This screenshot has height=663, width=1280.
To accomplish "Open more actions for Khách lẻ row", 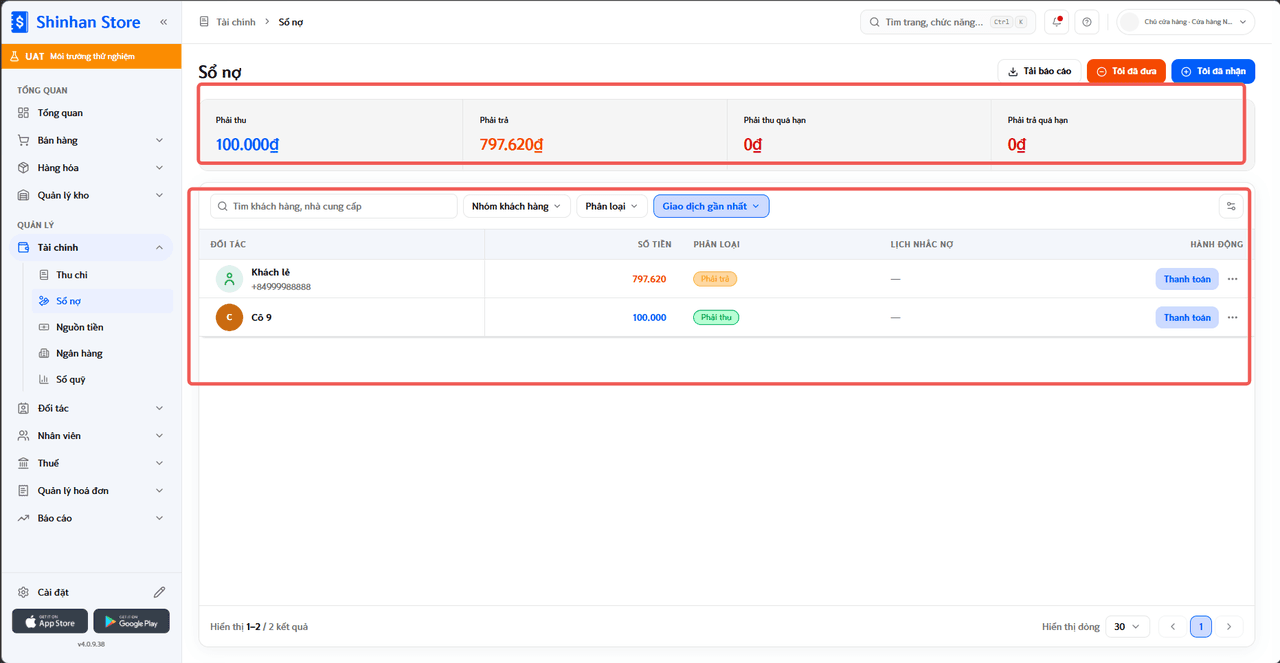I will [1232, 279].
